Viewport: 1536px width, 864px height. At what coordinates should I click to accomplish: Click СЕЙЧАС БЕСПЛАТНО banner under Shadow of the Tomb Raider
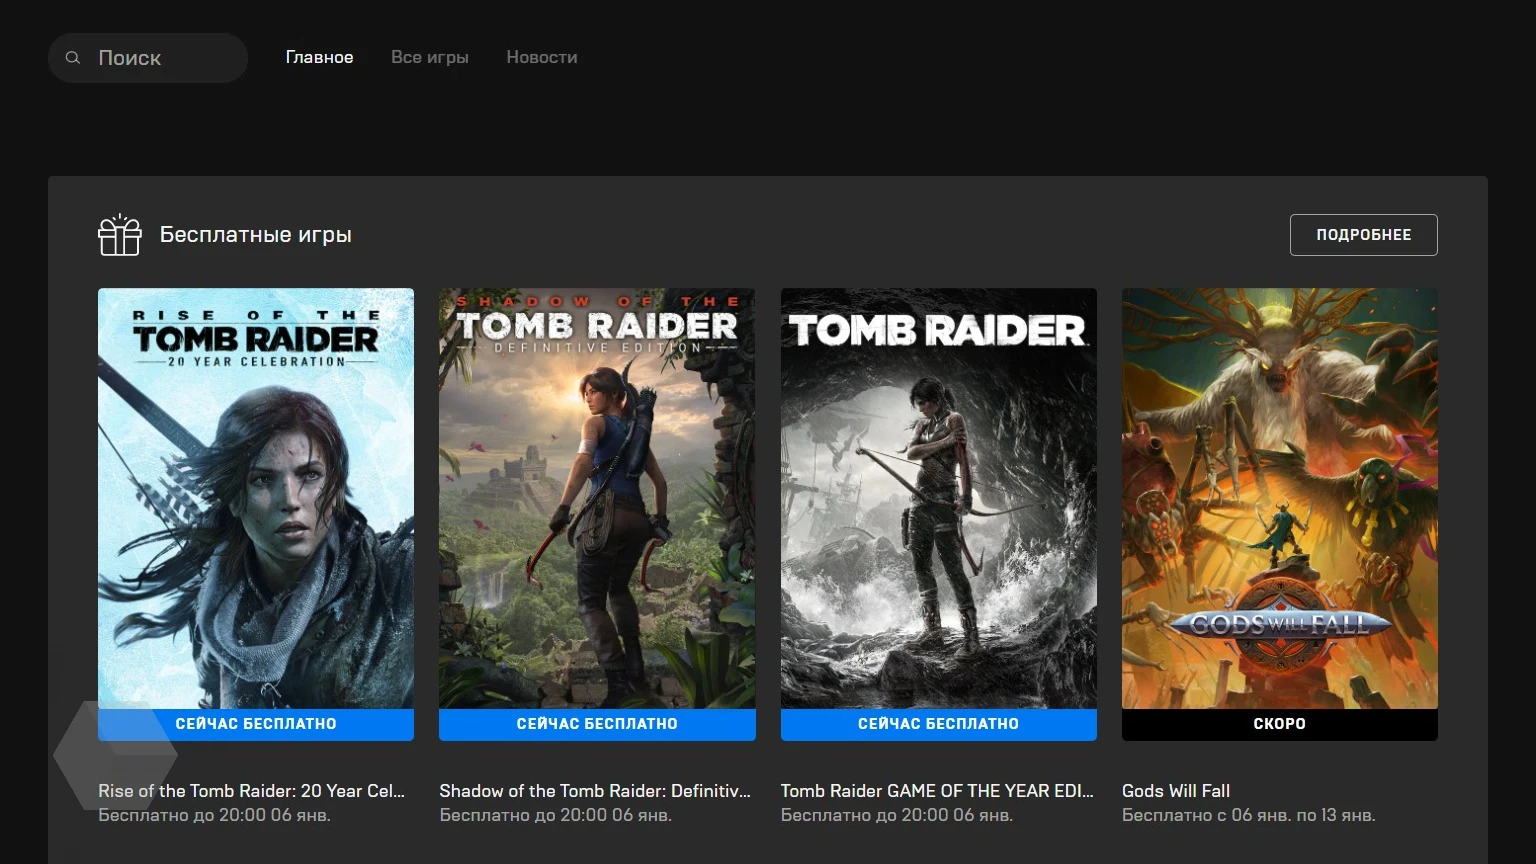[x=597, y=725]
